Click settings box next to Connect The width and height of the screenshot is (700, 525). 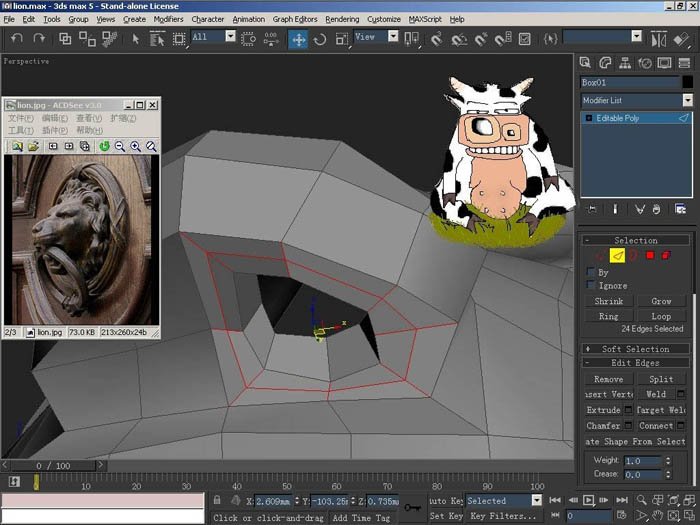point(681,425)
